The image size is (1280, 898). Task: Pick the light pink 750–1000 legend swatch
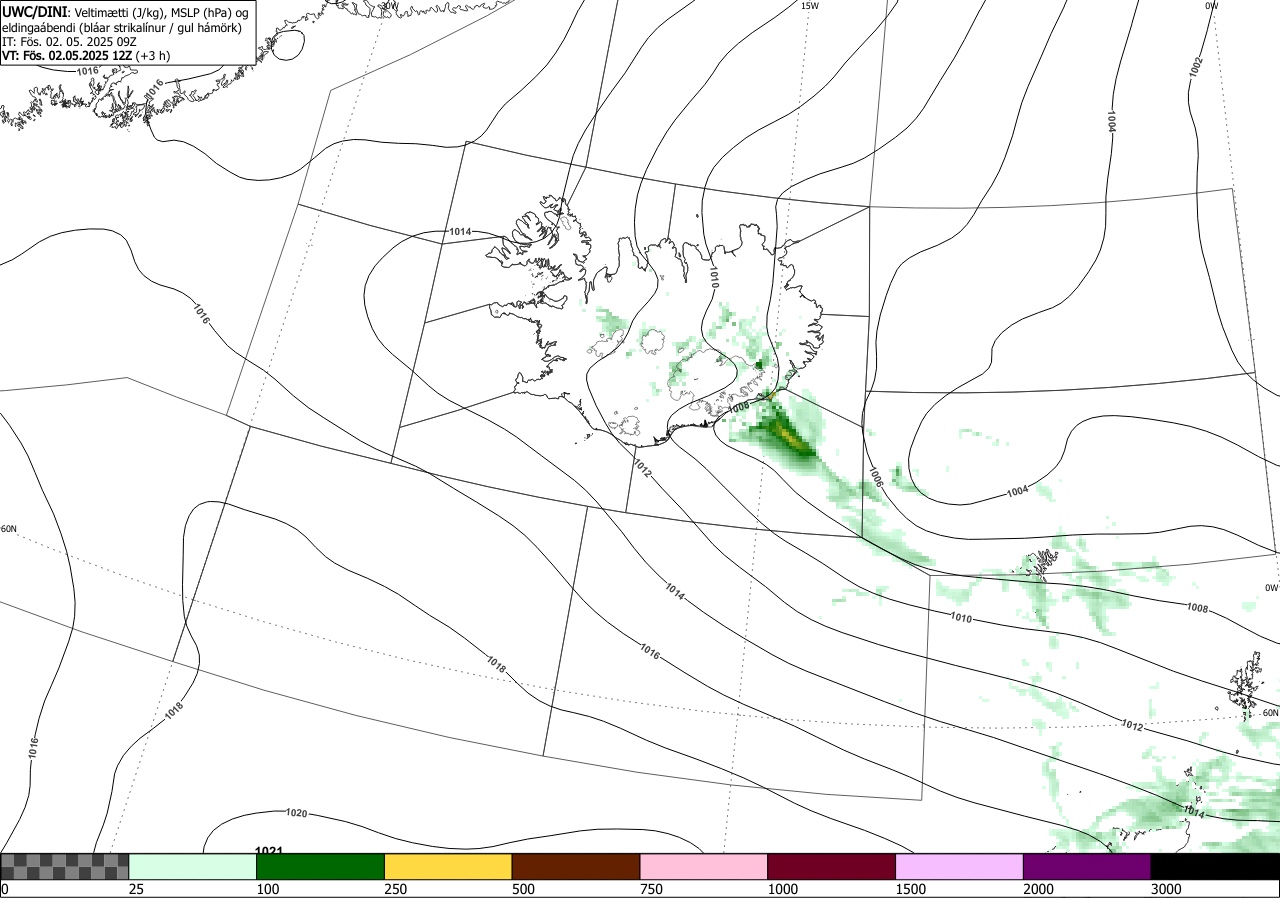point(704,866)
